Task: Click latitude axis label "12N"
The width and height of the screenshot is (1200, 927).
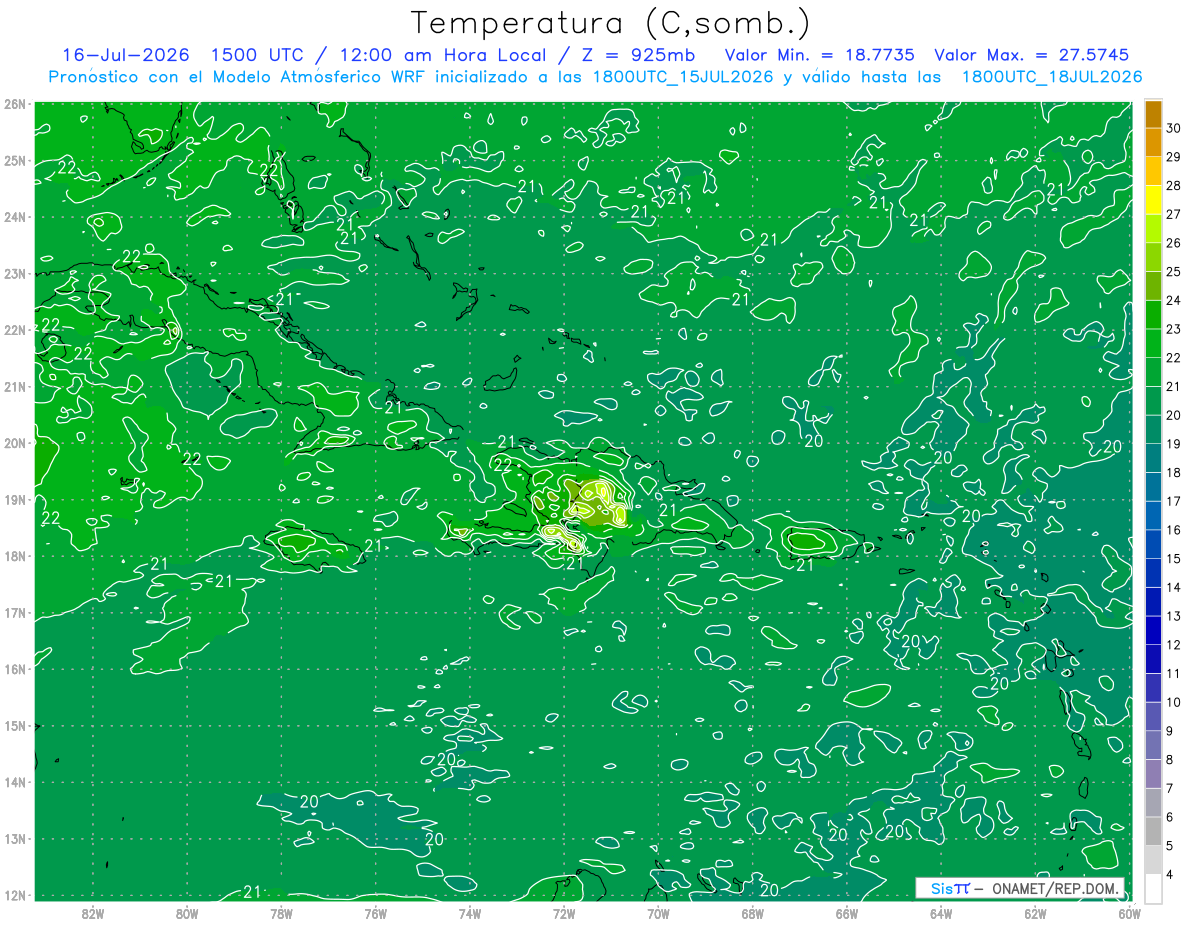Action: coord(14,895)
